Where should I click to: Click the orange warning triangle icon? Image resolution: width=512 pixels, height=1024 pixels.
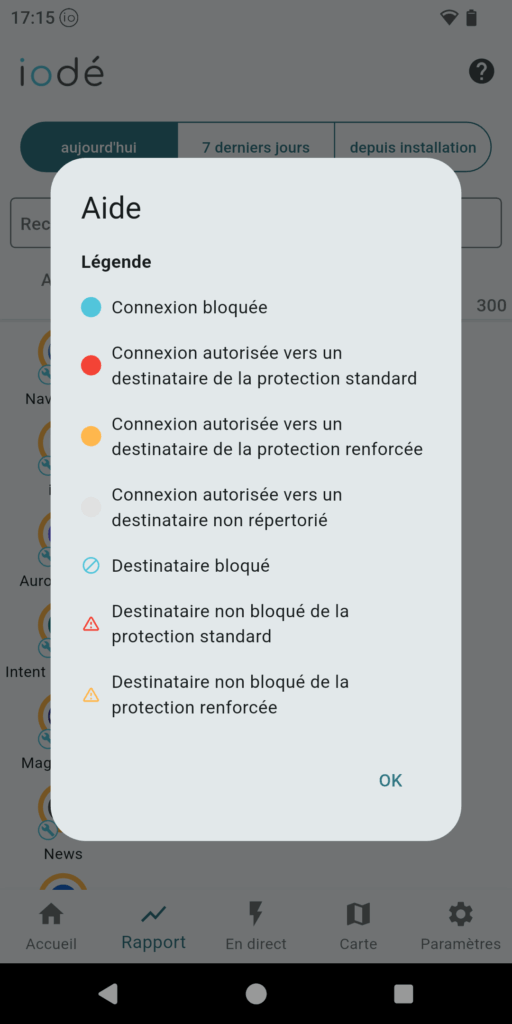(x=91, y=695)
